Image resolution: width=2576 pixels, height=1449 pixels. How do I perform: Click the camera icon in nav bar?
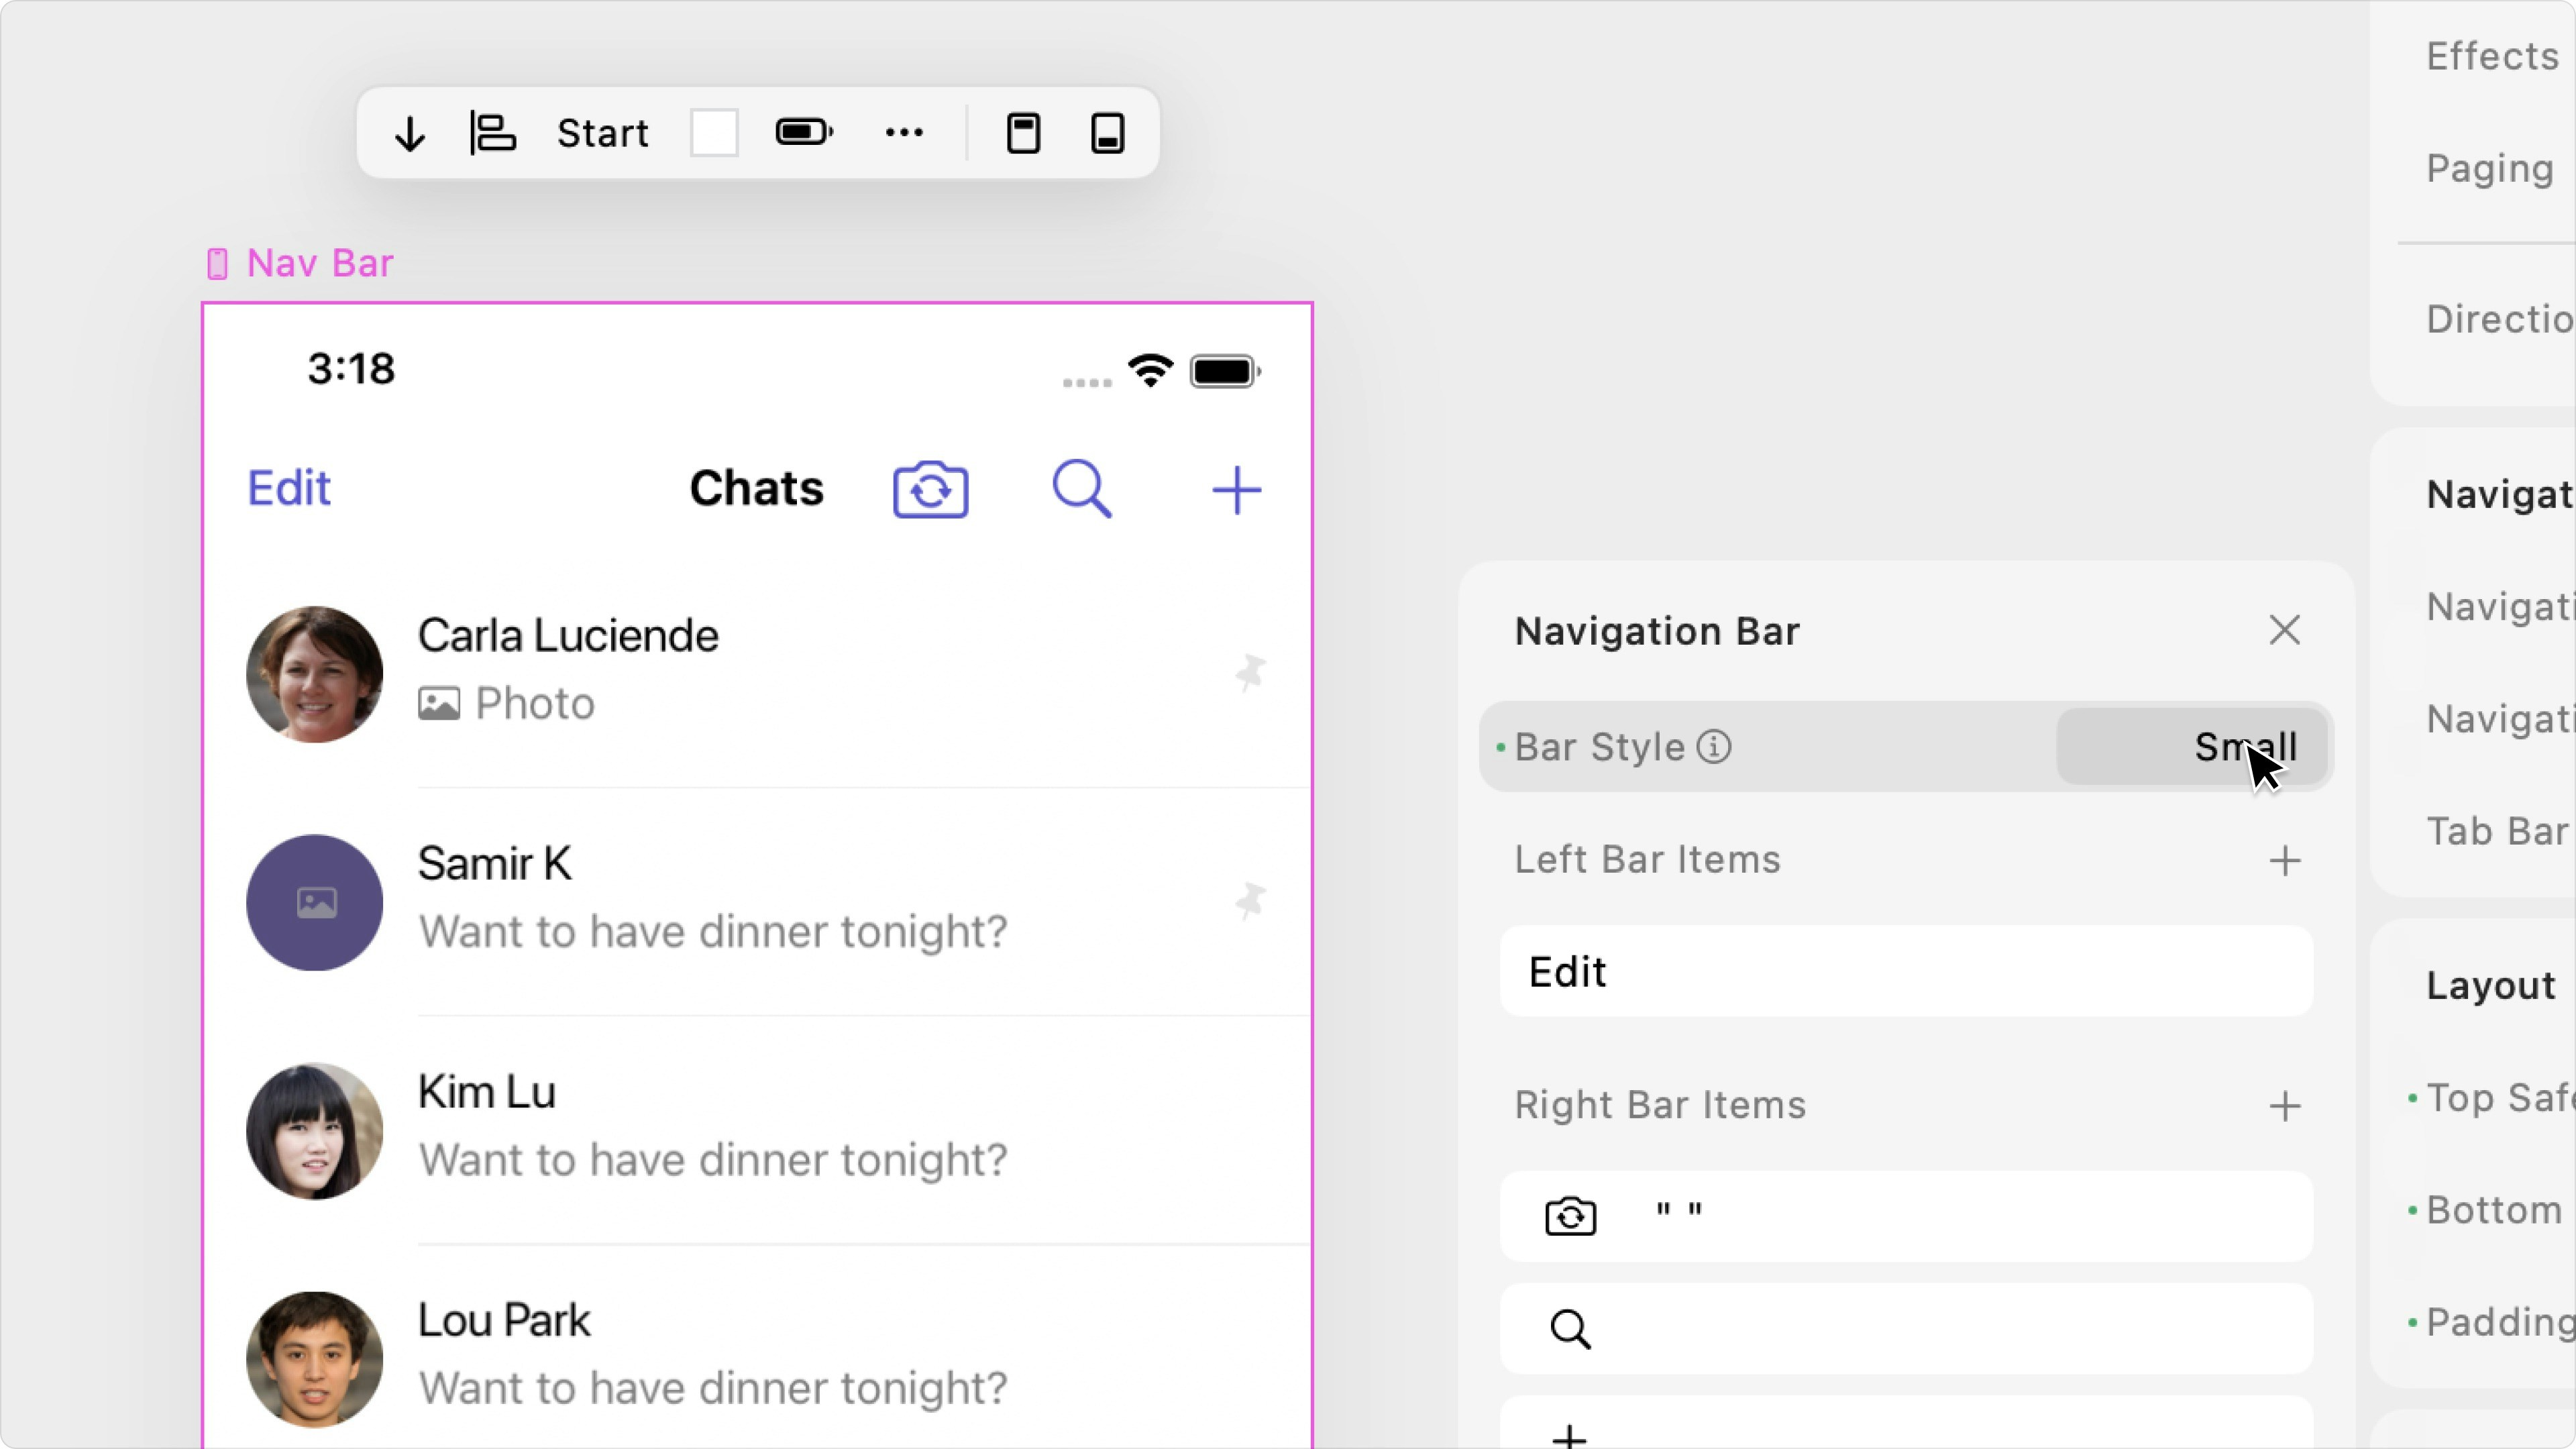[930, 490]
